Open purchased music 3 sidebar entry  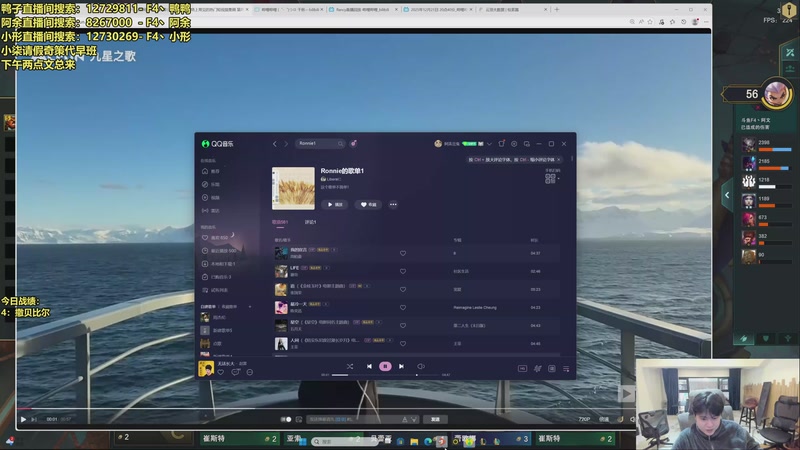[216, 277]
